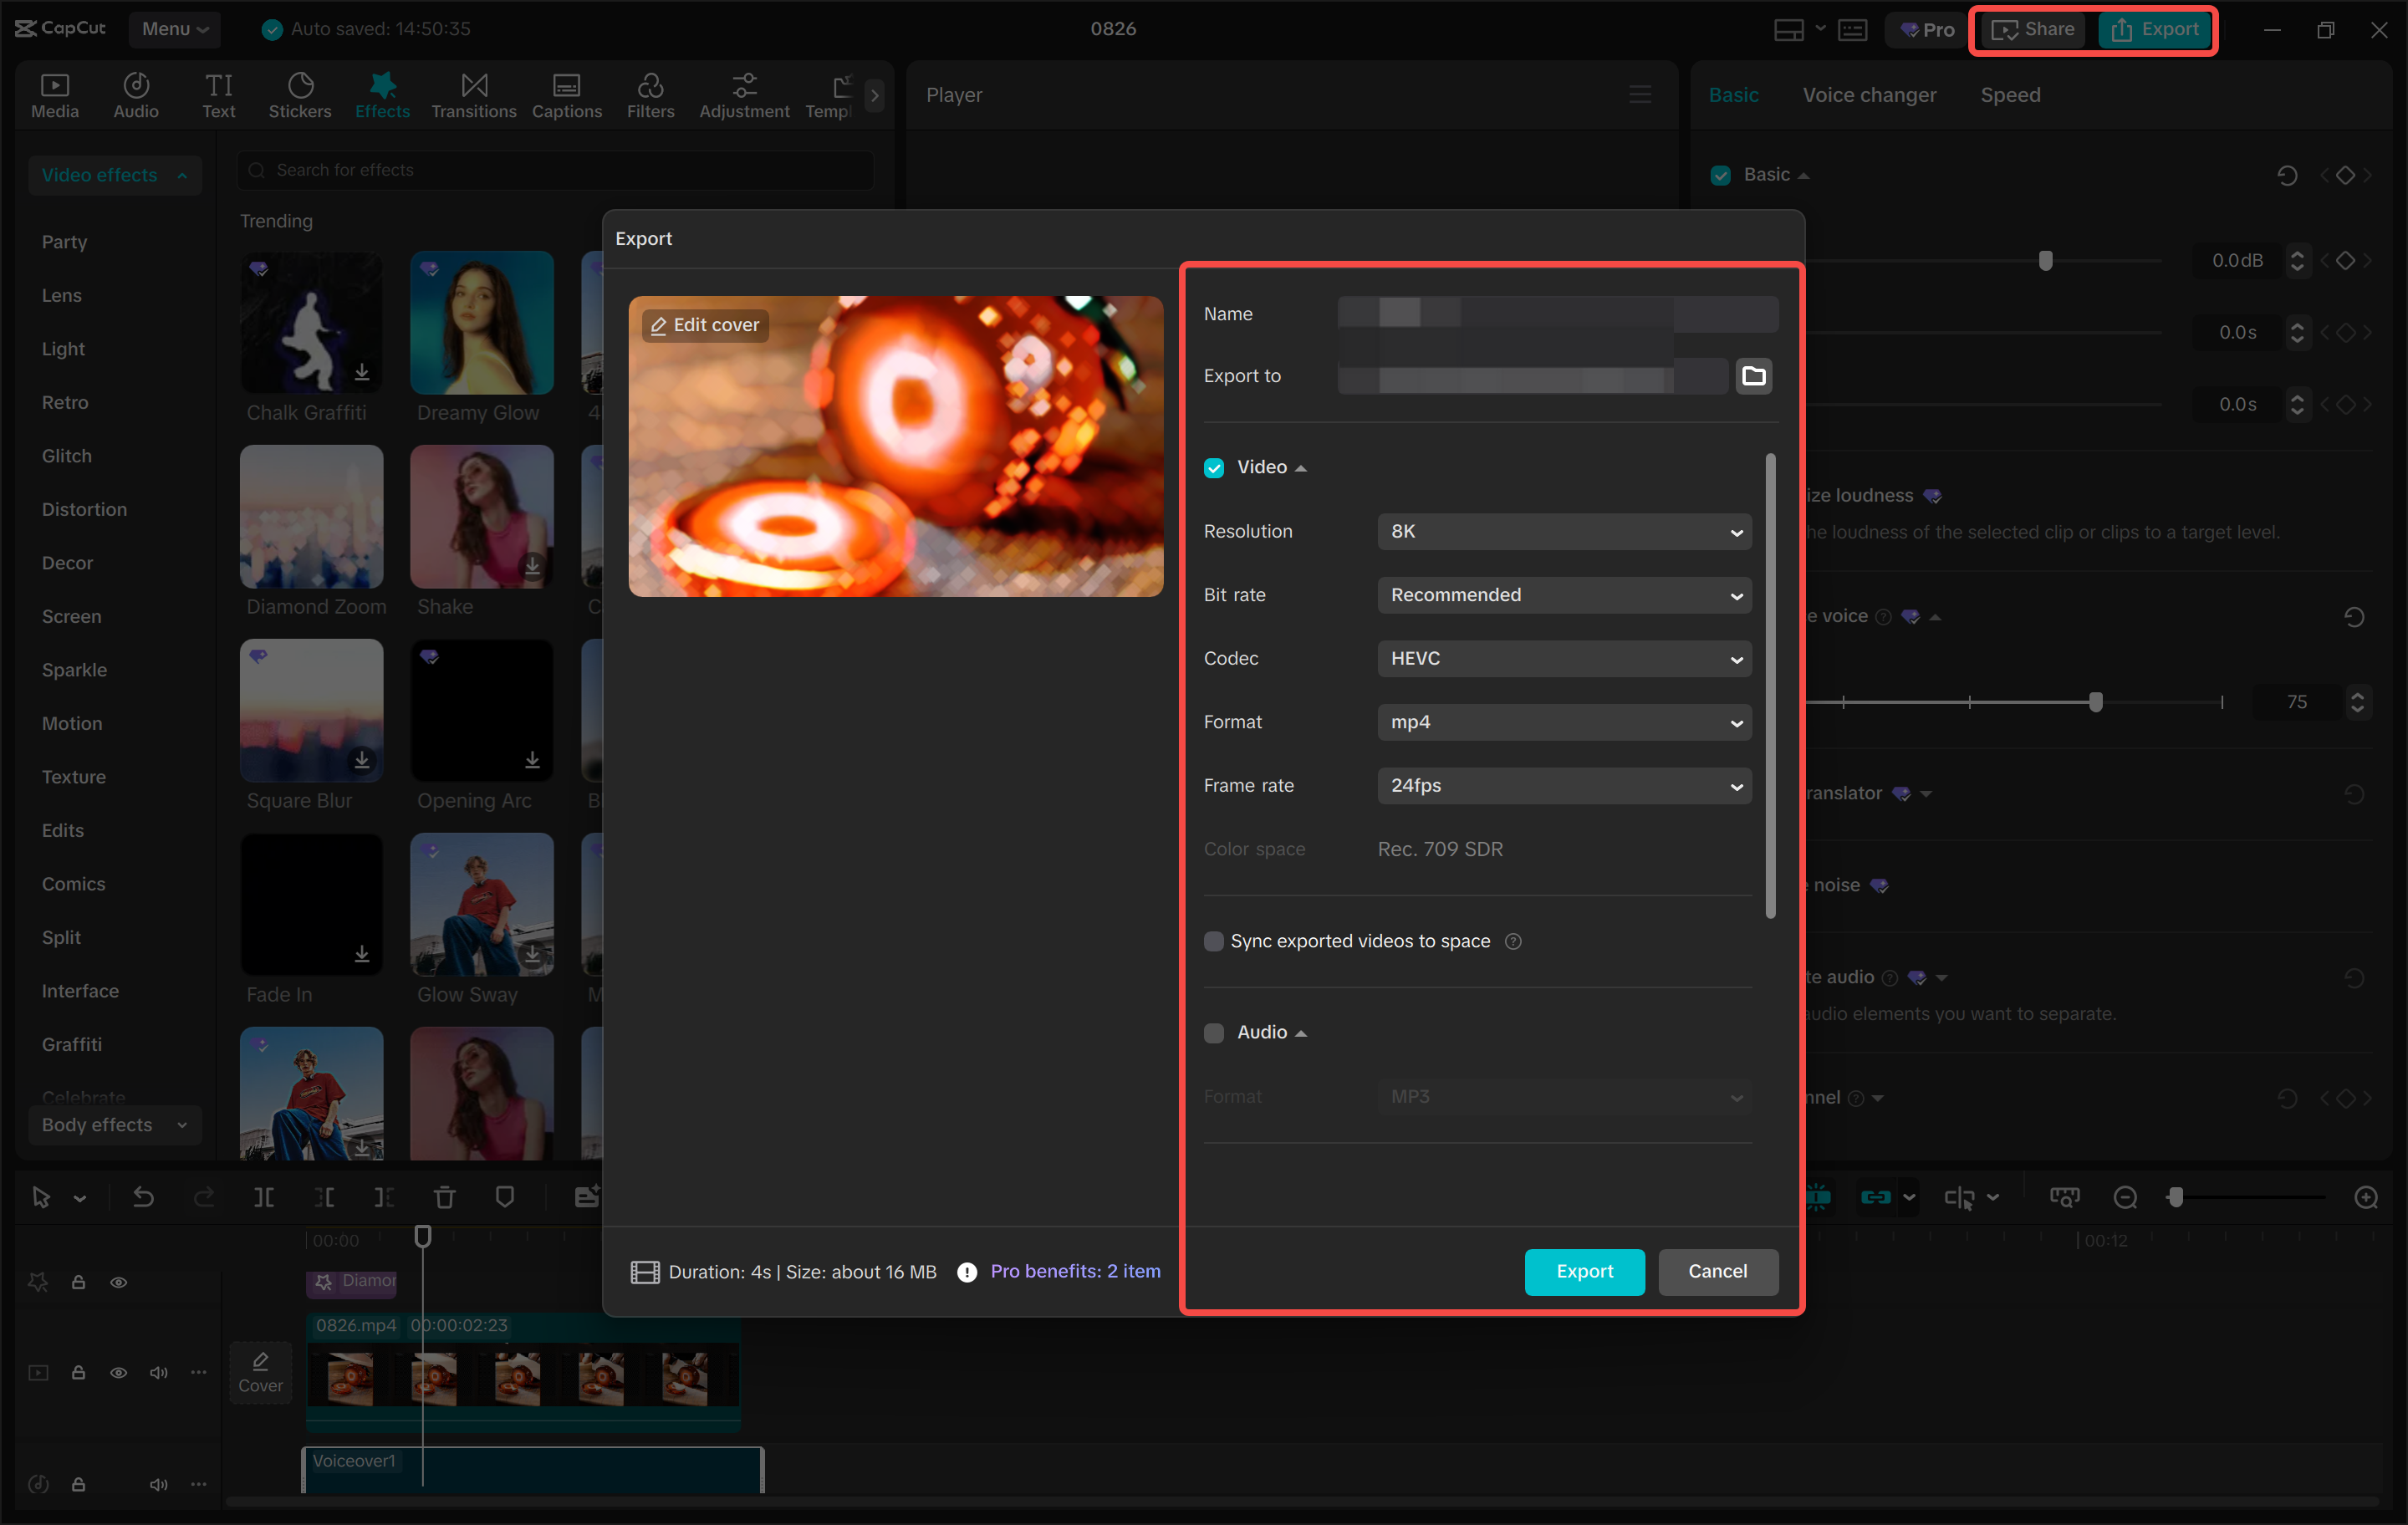Click the timeline zoom slider handle
Image resolution: width=2408 pixels, height=1525 pixels.
(x=2175, y=1197)
